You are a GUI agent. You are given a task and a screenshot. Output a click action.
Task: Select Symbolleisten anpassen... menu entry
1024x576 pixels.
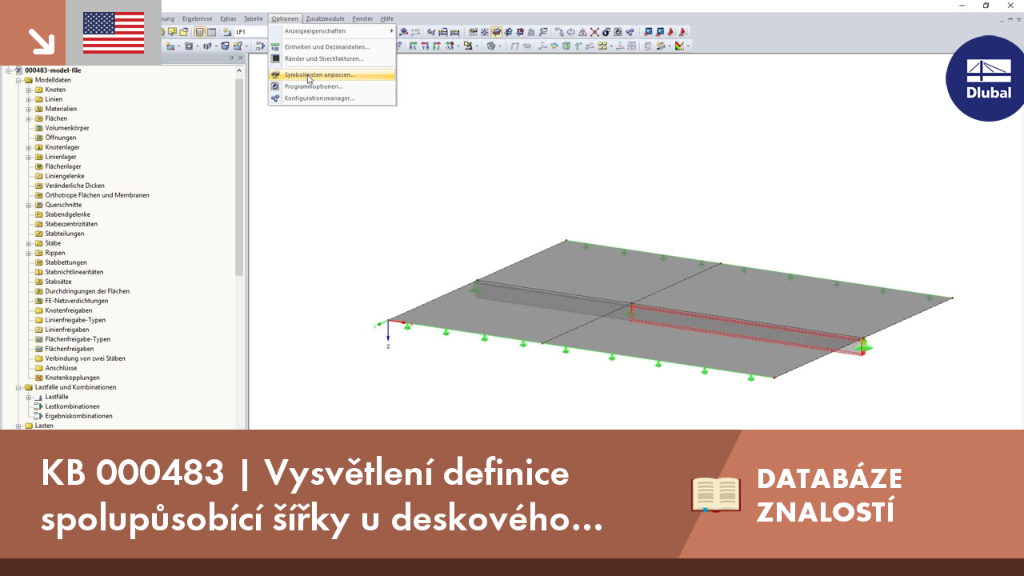tap(332, 75)
